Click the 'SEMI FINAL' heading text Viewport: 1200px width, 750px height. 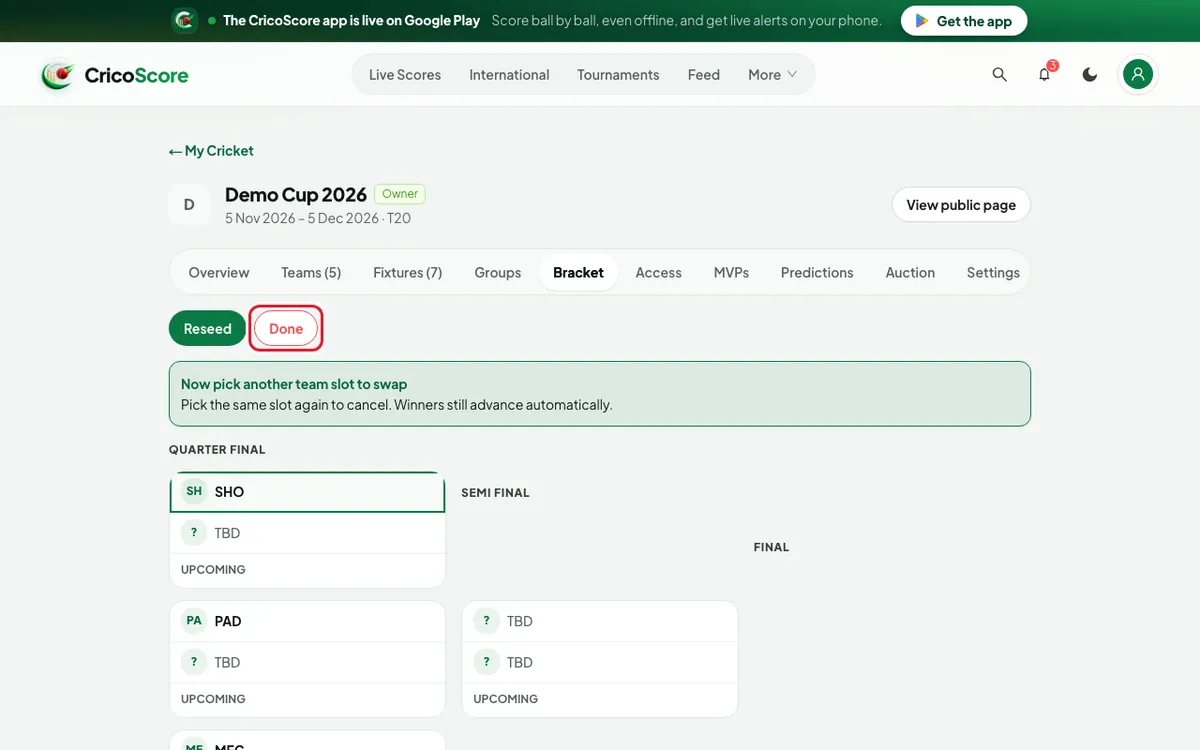coord(495,493)
